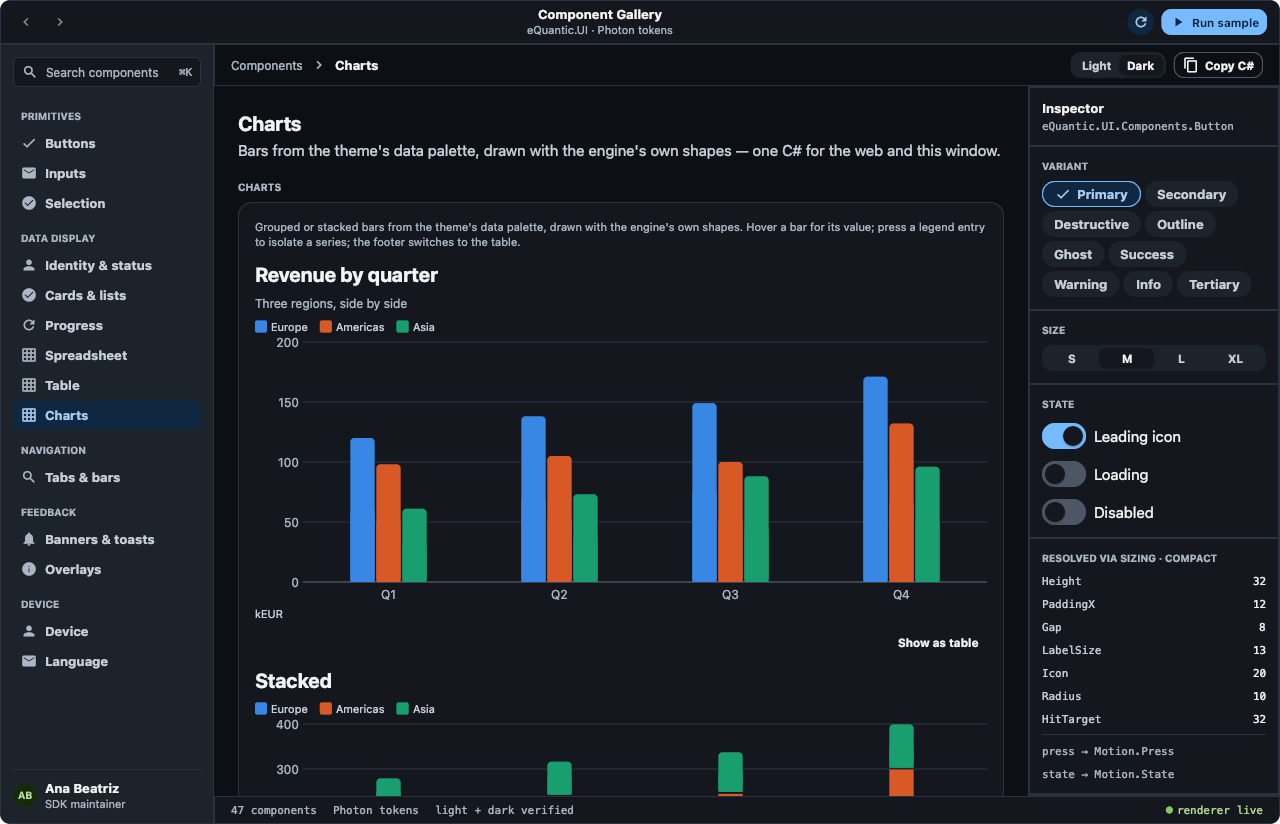Click the refresh icon button
The image size is (1280, 824).
(x=1140, y=22)
